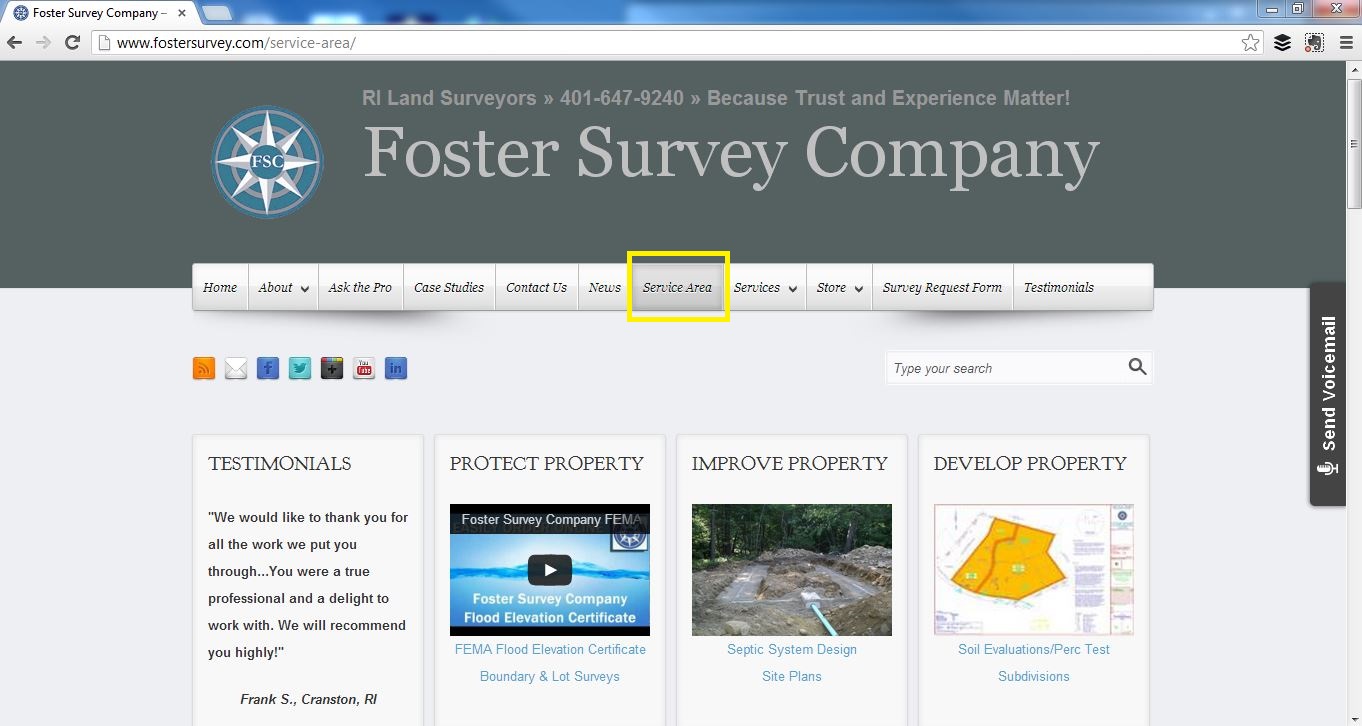Open the Soil Evaluations/Perc Test link
Screen dimensions: 1362x726
coord(1034,649)
